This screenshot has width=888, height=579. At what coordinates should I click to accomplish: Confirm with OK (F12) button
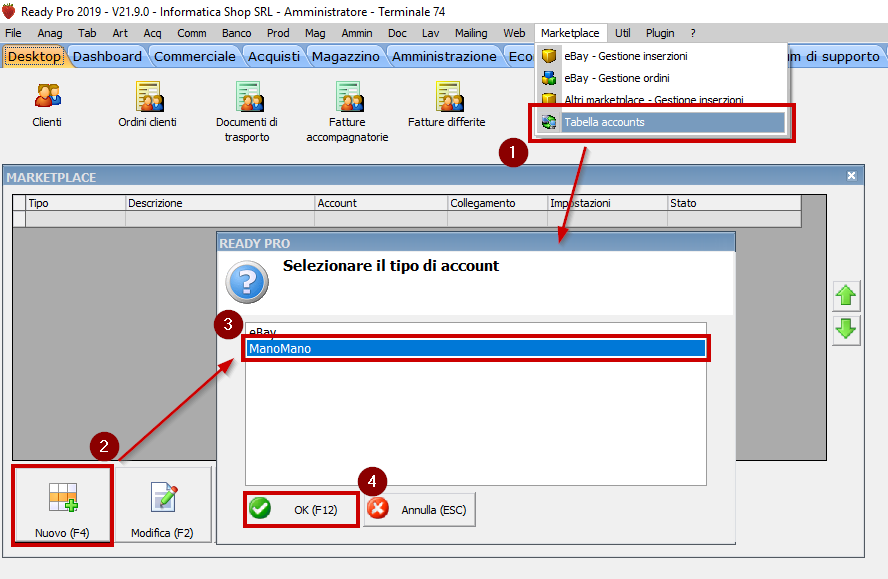(301, 510)
